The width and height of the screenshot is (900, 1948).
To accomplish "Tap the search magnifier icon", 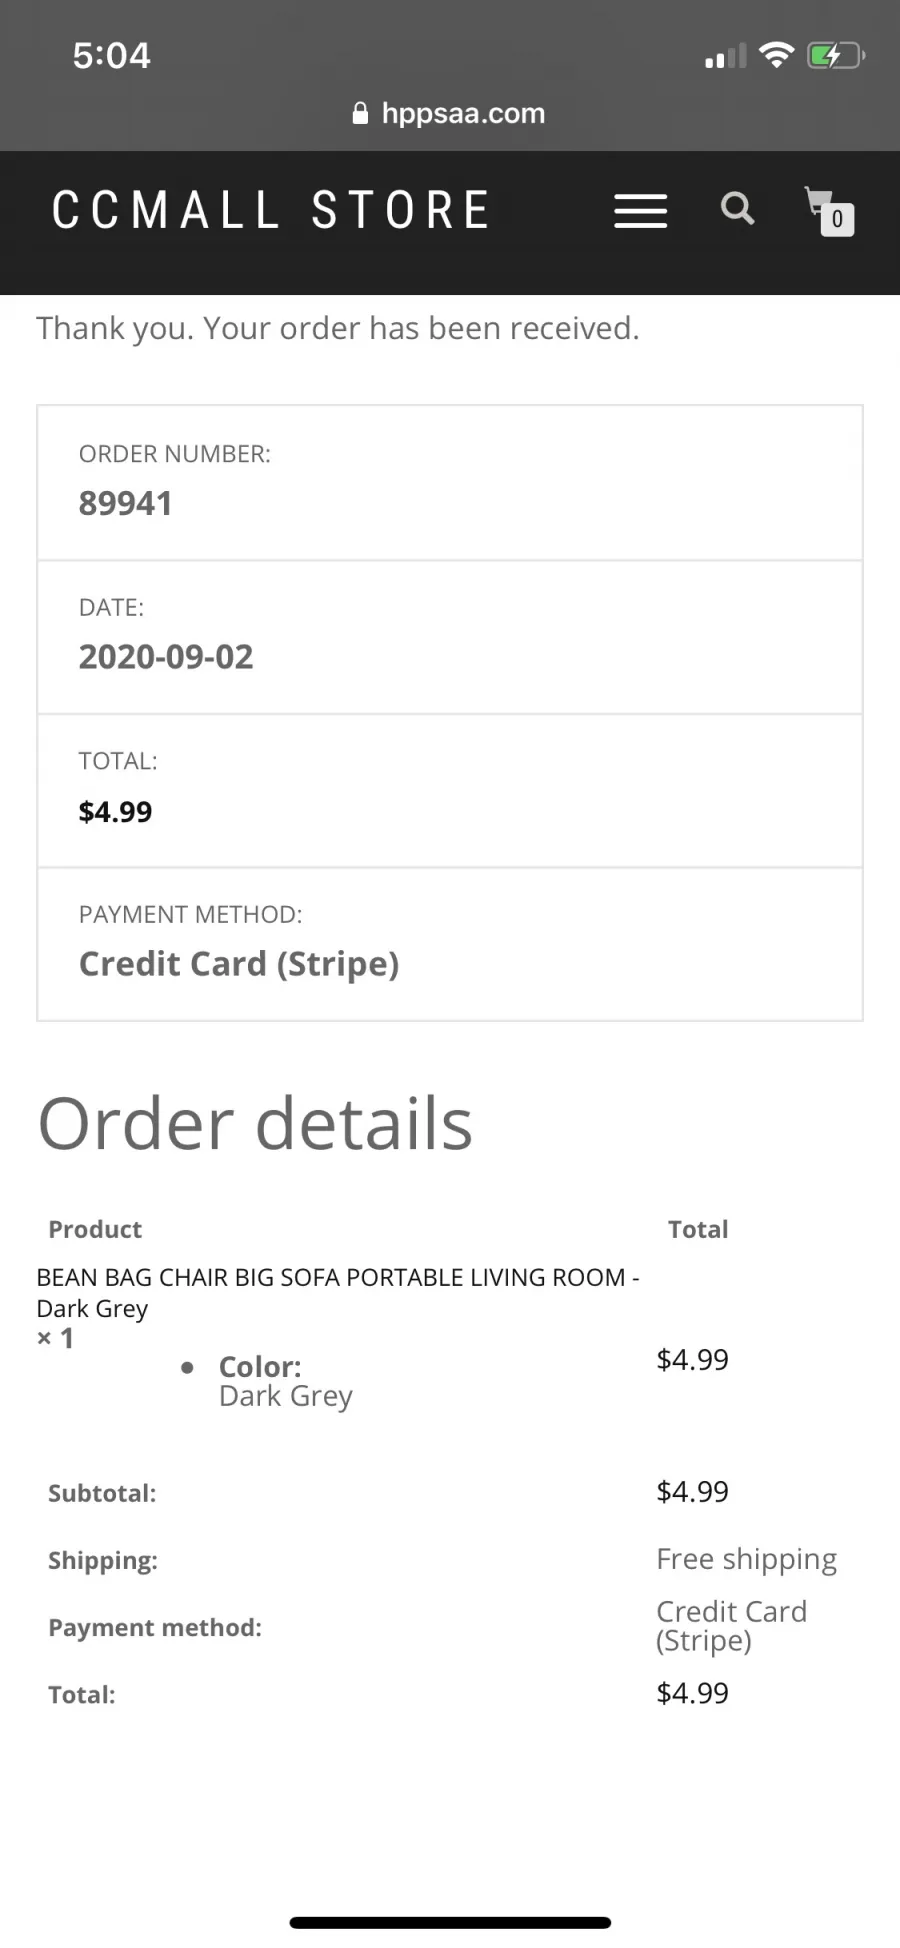I will pyautogui.click(x=738, y=208).
